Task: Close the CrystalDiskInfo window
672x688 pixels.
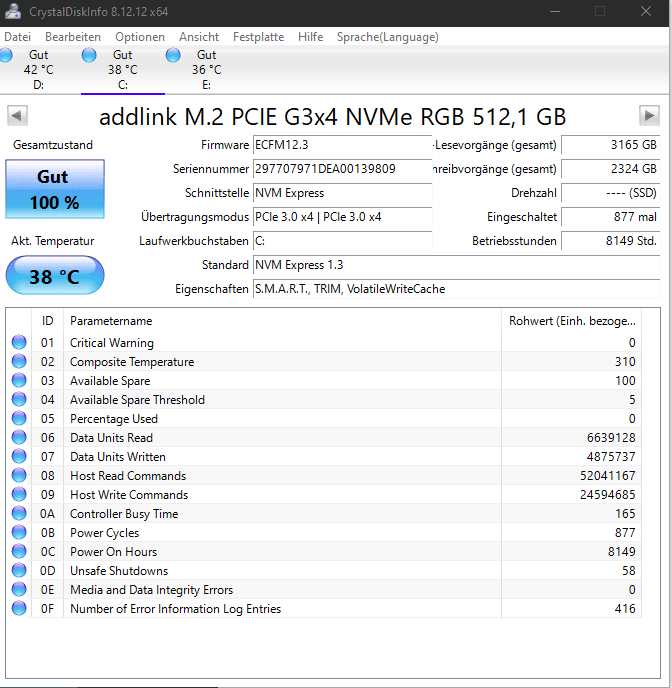Action: coord(646,11)
